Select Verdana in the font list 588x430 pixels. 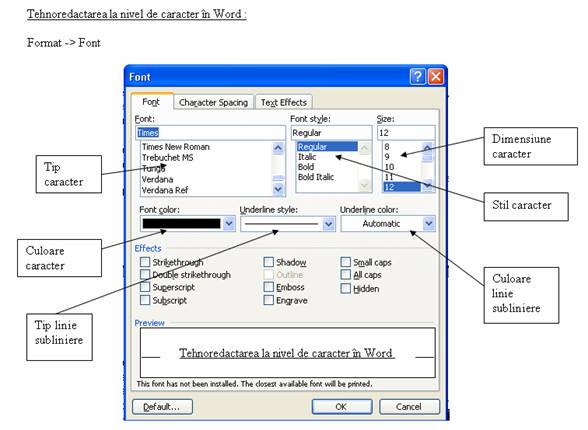[x=158, y=179]
